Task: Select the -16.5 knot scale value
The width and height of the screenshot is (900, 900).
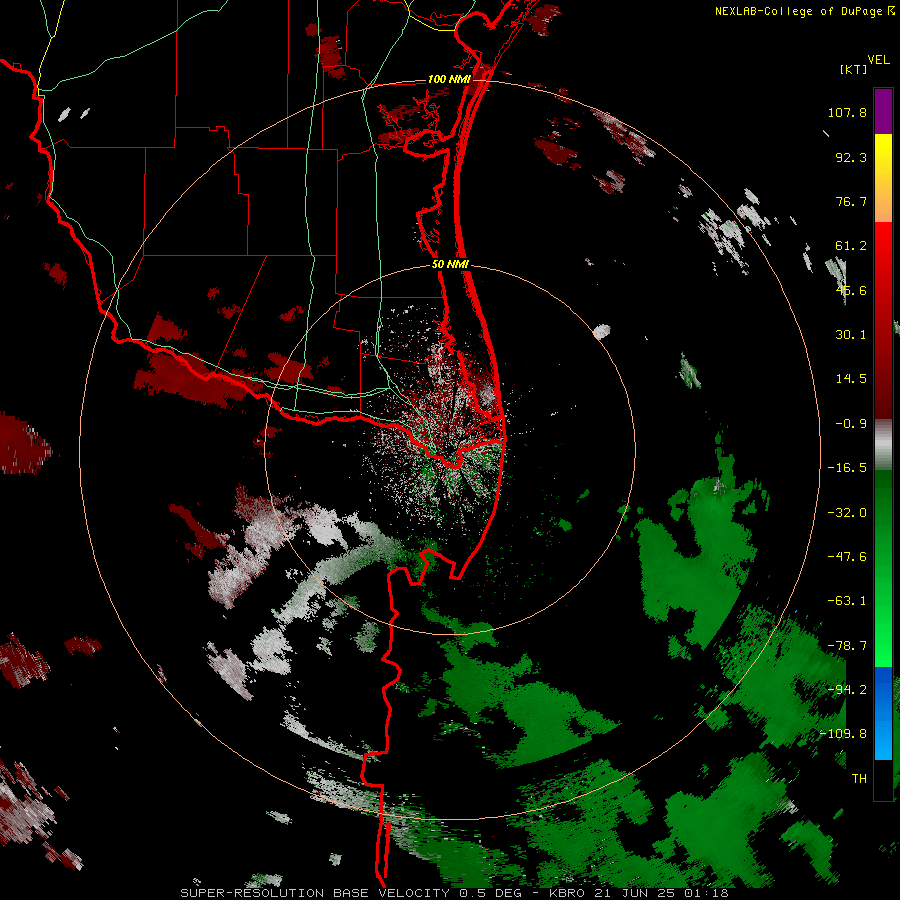Action: tap(847, 468)
